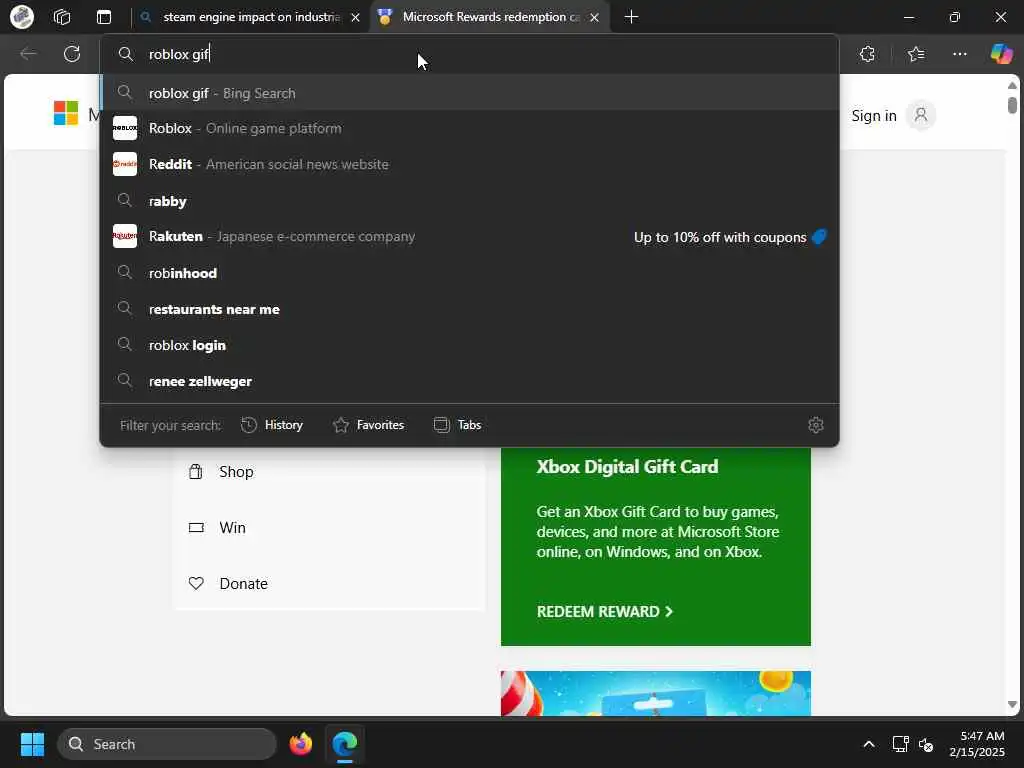Switch to the steam engine impact tab
The width and height of the screenshot is (1024, 768).
click(251, 17)
